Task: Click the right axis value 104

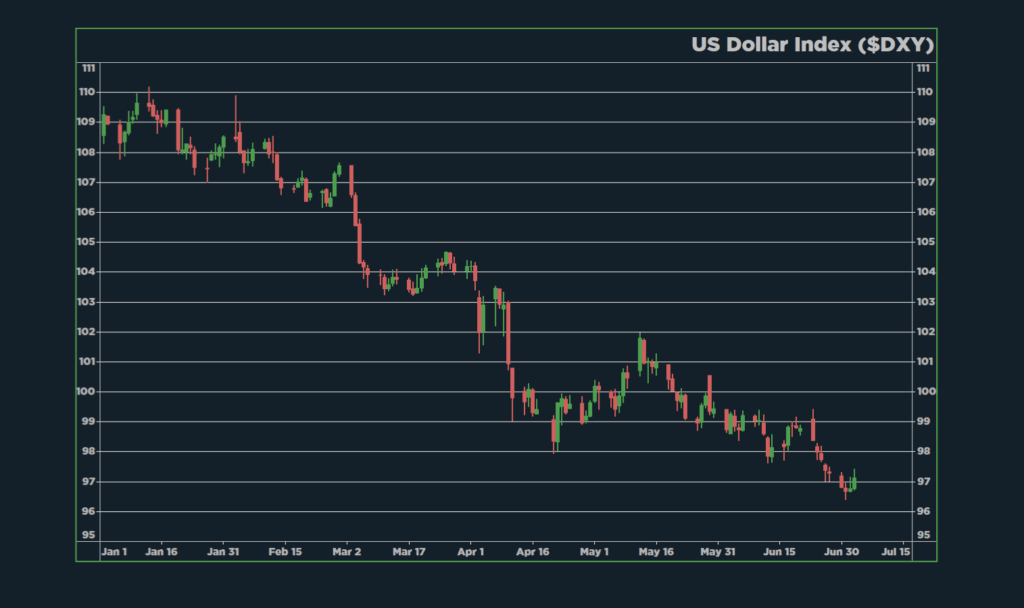Action: coord(926,272)
